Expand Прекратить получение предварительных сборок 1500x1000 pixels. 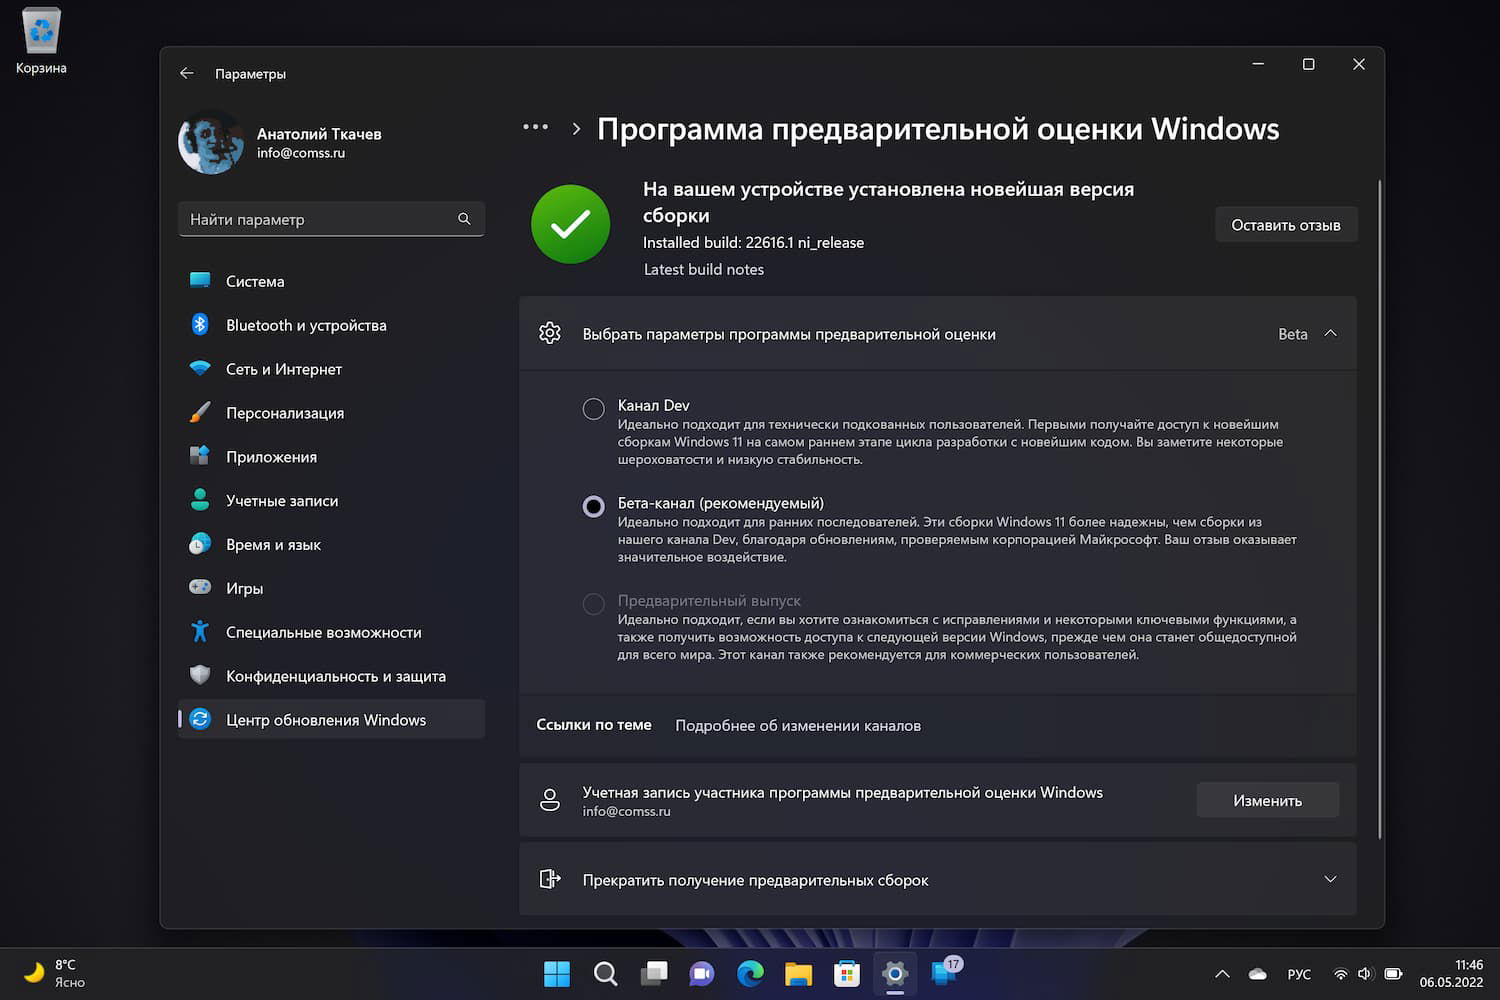[1330, 879]
